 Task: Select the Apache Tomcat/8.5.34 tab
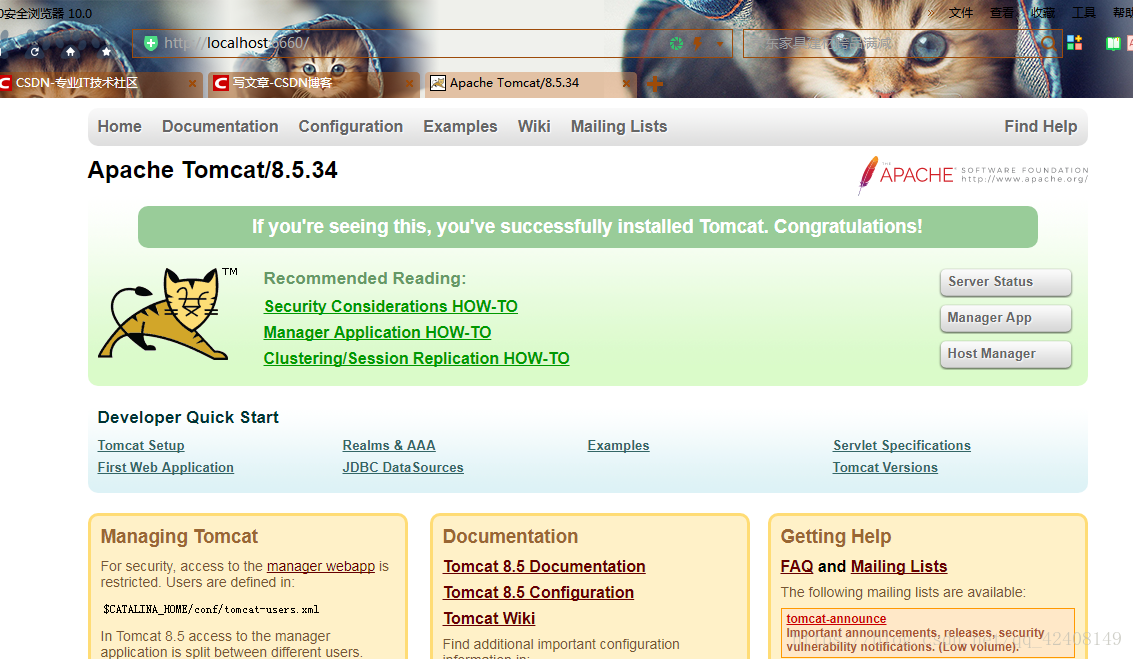pos(531,84)
